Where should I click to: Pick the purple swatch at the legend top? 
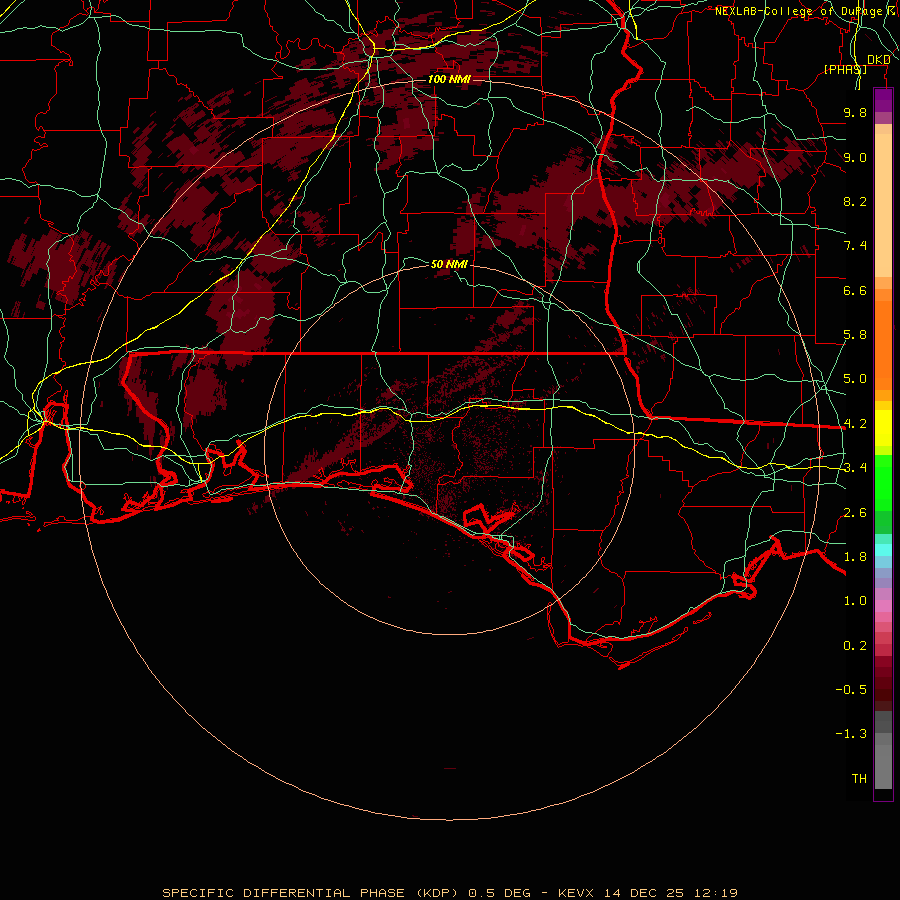[883, 100]
